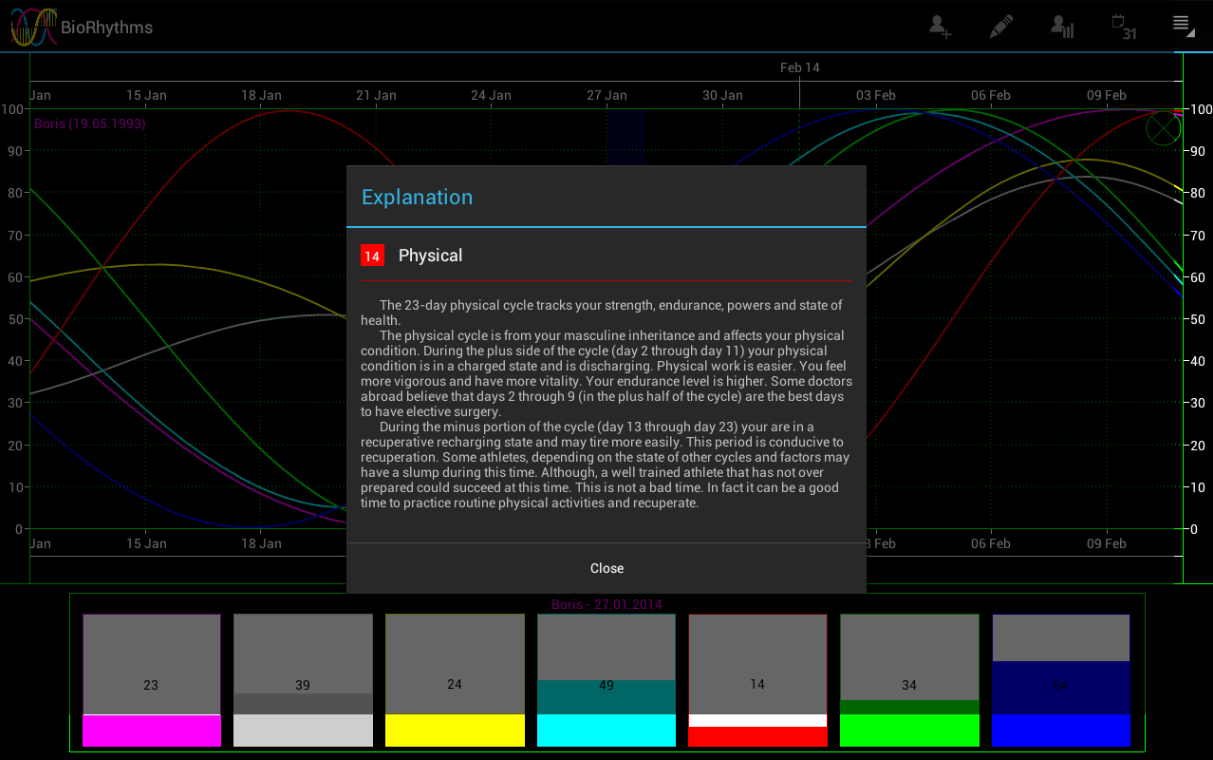The image size is (1213, 760).
Task: Select the blue cycle bar on far right
Action: 1061,680
